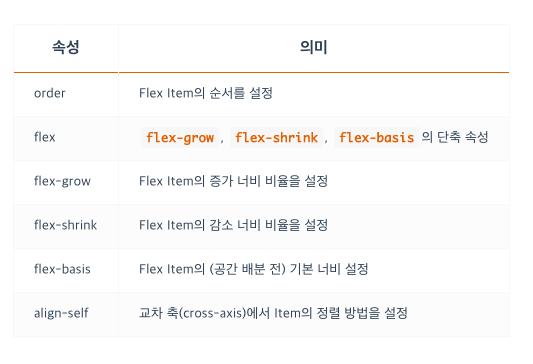Click the 속성 column header
Image resolution: width=533 pixels, height=364 pixels.
tap(66, 47)
